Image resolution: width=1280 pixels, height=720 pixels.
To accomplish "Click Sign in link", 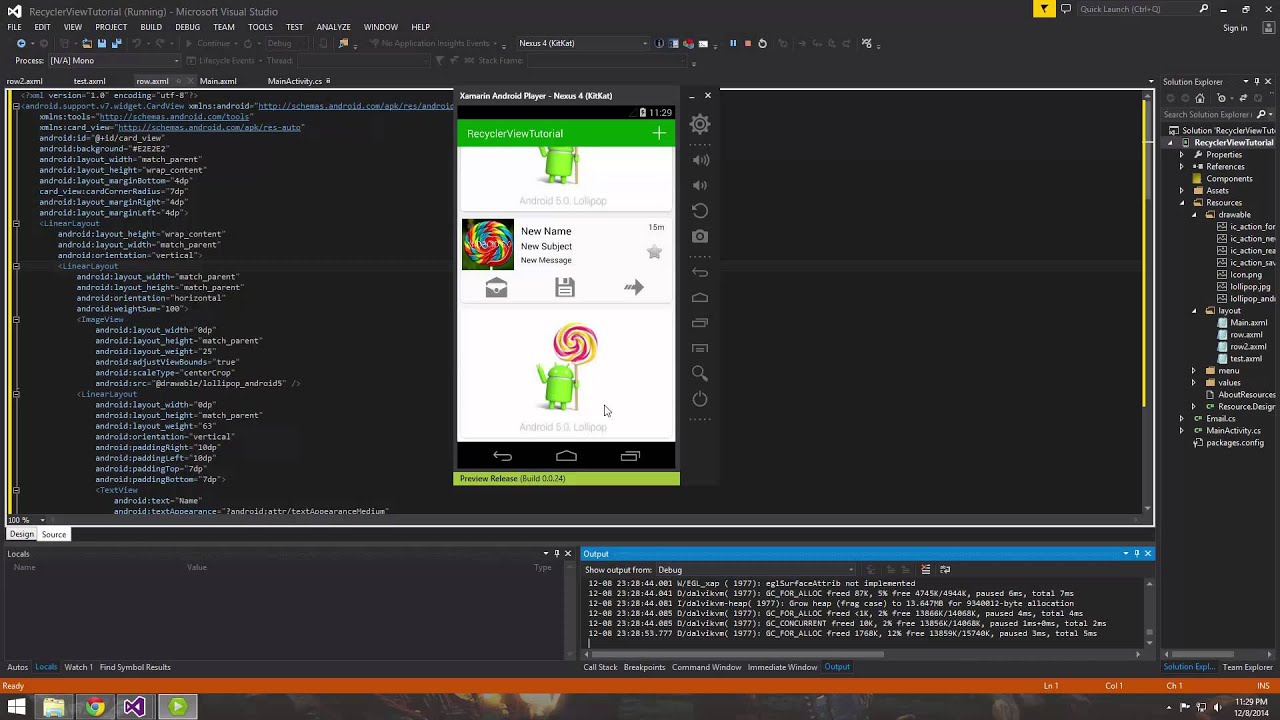I will [x=1235, y=28].
